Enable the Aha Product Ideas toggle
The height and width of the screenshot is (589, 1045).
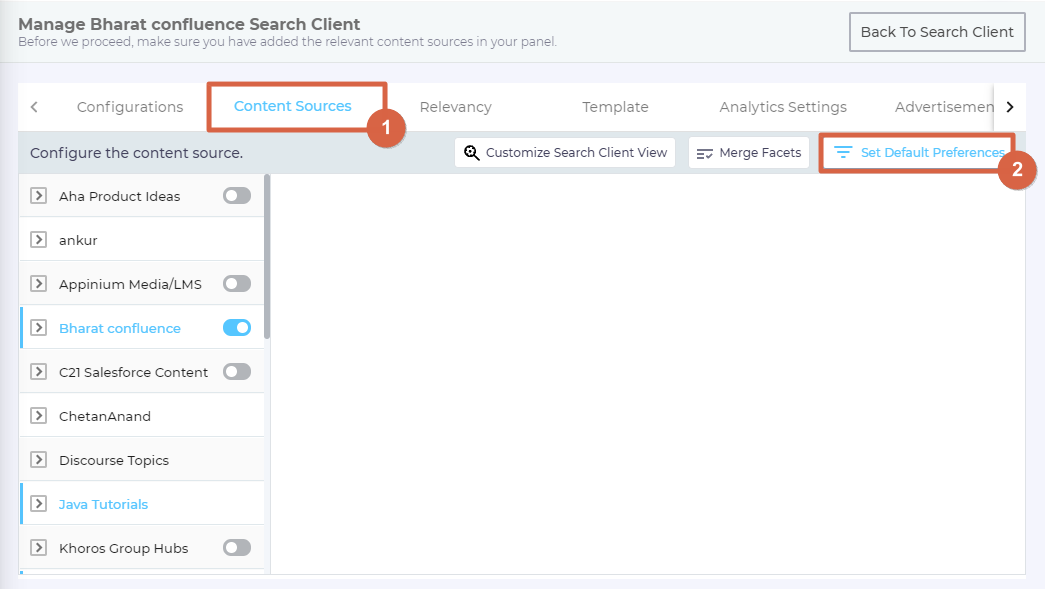click(237, 196)
